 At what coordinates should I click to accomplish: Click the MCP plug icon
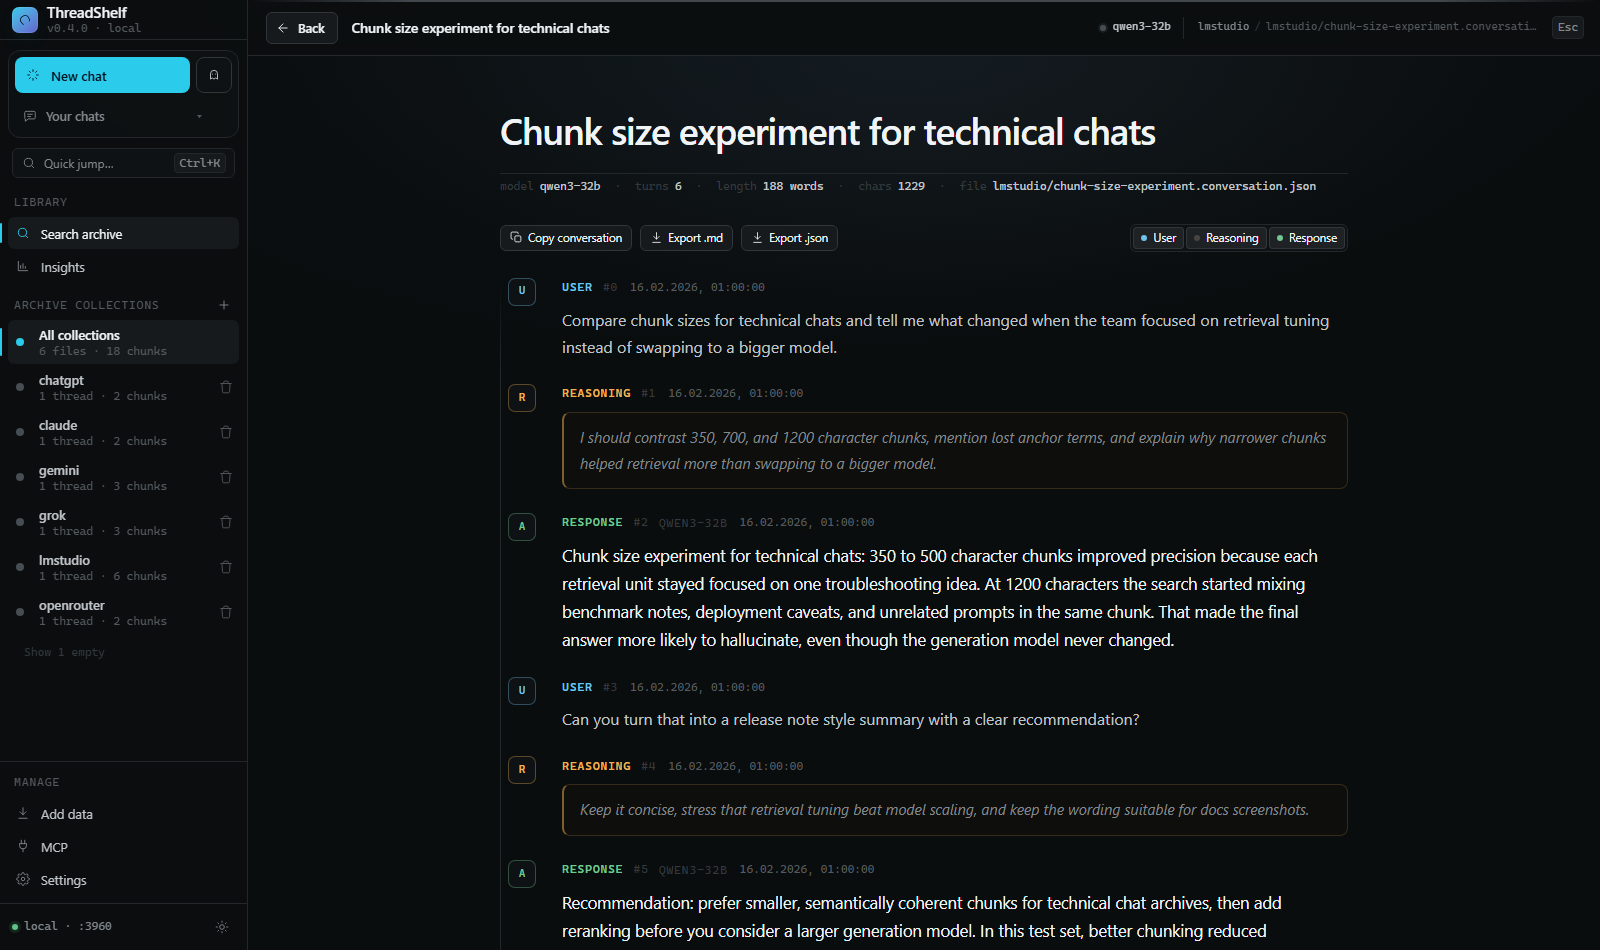pyautogui.click(x=23, y=847)
